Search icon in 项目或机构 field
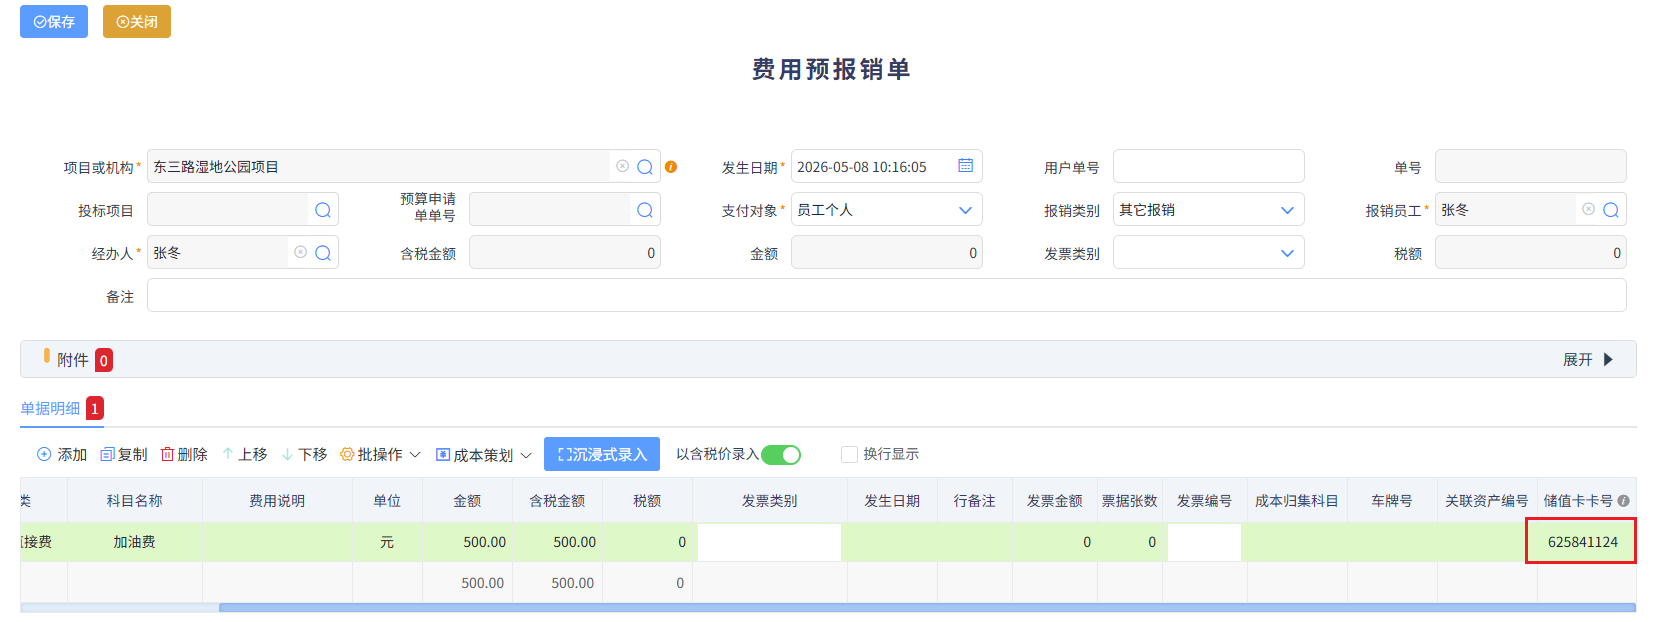The height and width of the screenshot is (622, 1655). 645,167
